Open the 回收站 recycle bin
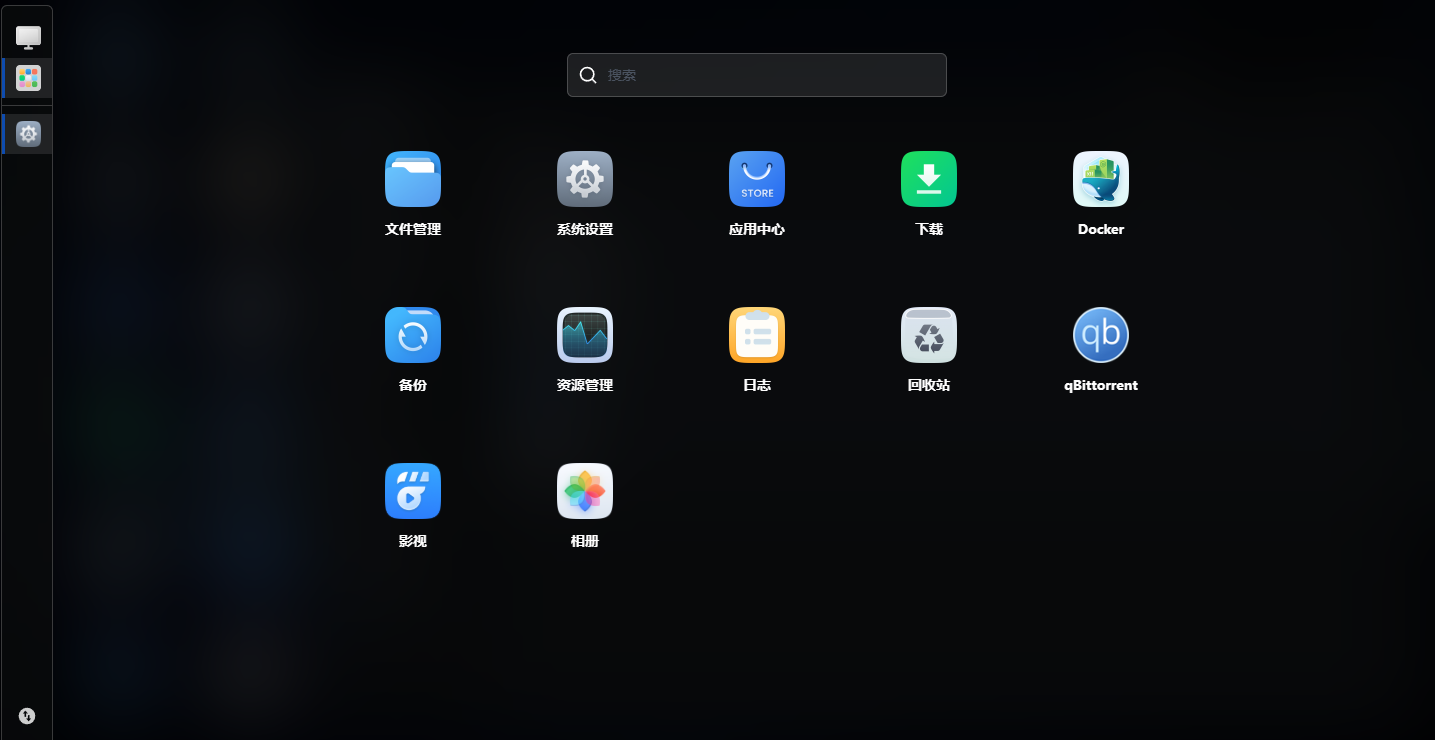Image resolution: width=1435 pixels, height=740 pixels. pos(929,335)
